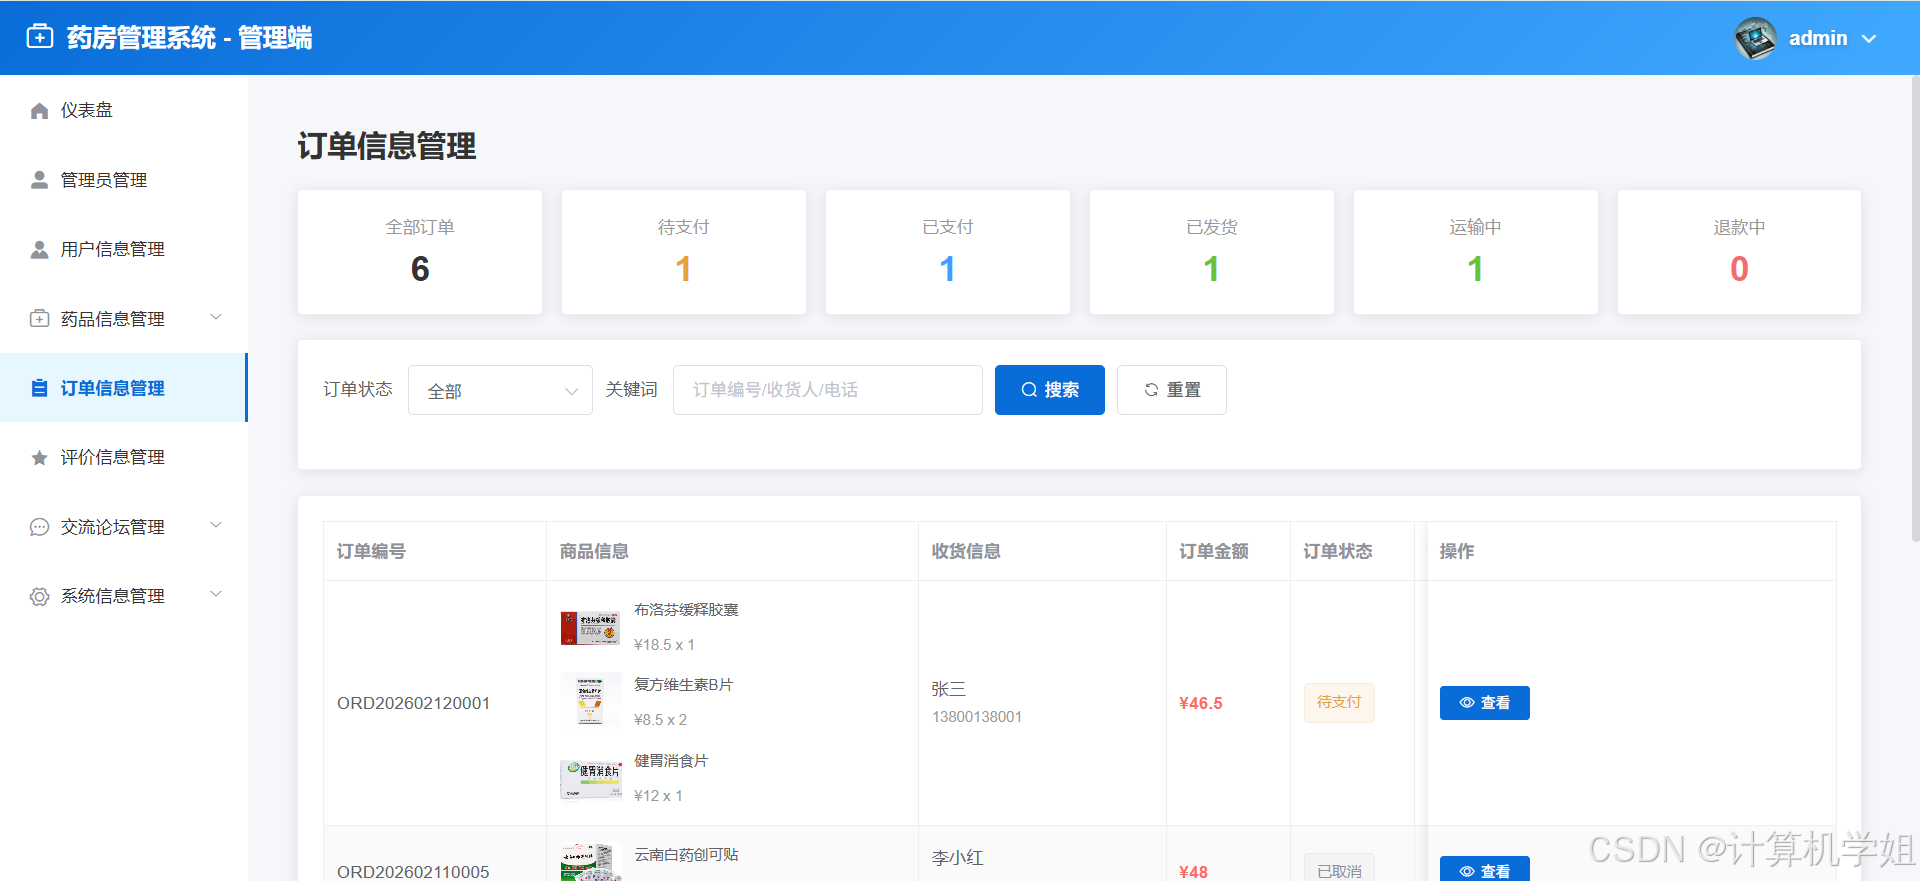Viewport: 1920px width, 881px height.
Task: Click order number ORD202602120001
Action: coord(413,703)
